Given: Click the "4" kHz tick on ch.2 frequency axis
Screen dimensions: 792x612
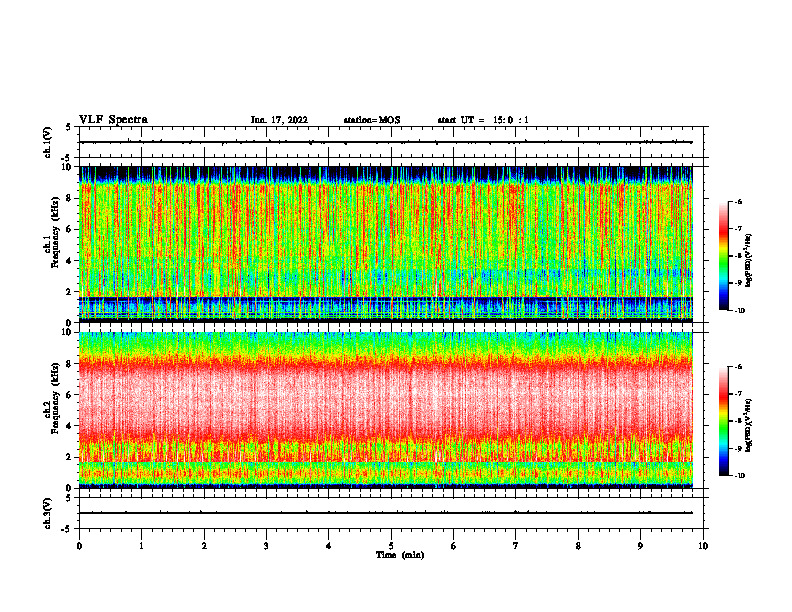Looking at the screenshot, I should 70,426.
